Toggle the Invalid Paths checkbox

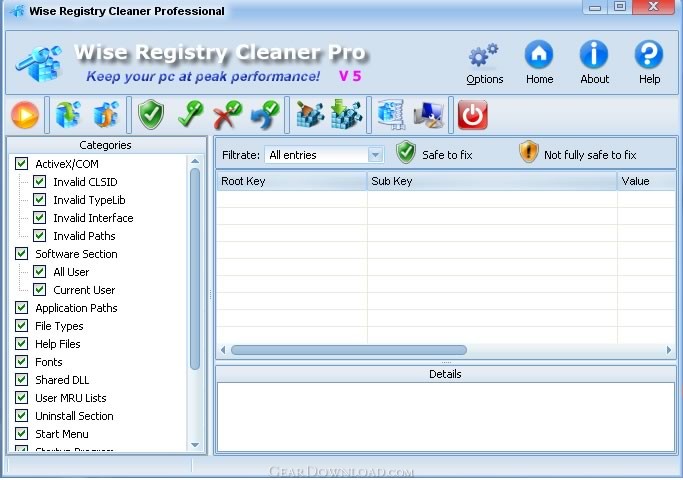[x=39, y=236]
